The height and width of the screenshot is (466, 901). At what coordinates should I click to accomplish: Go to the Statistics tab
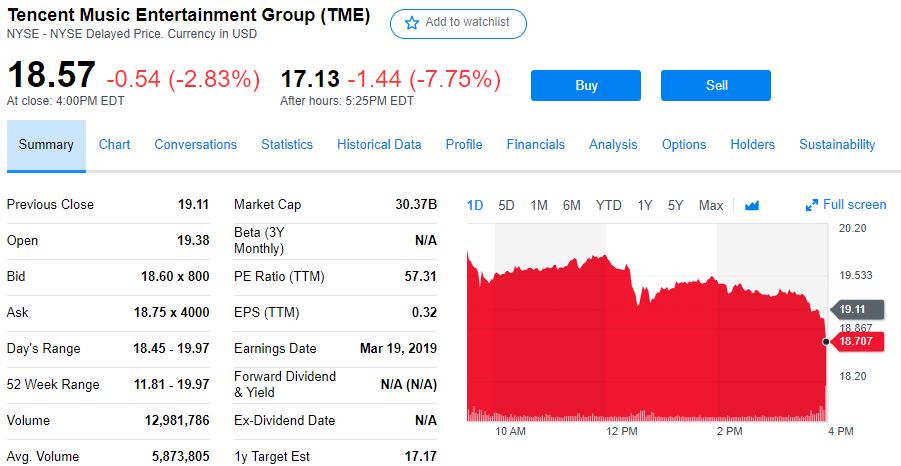[x=287, y=145]
